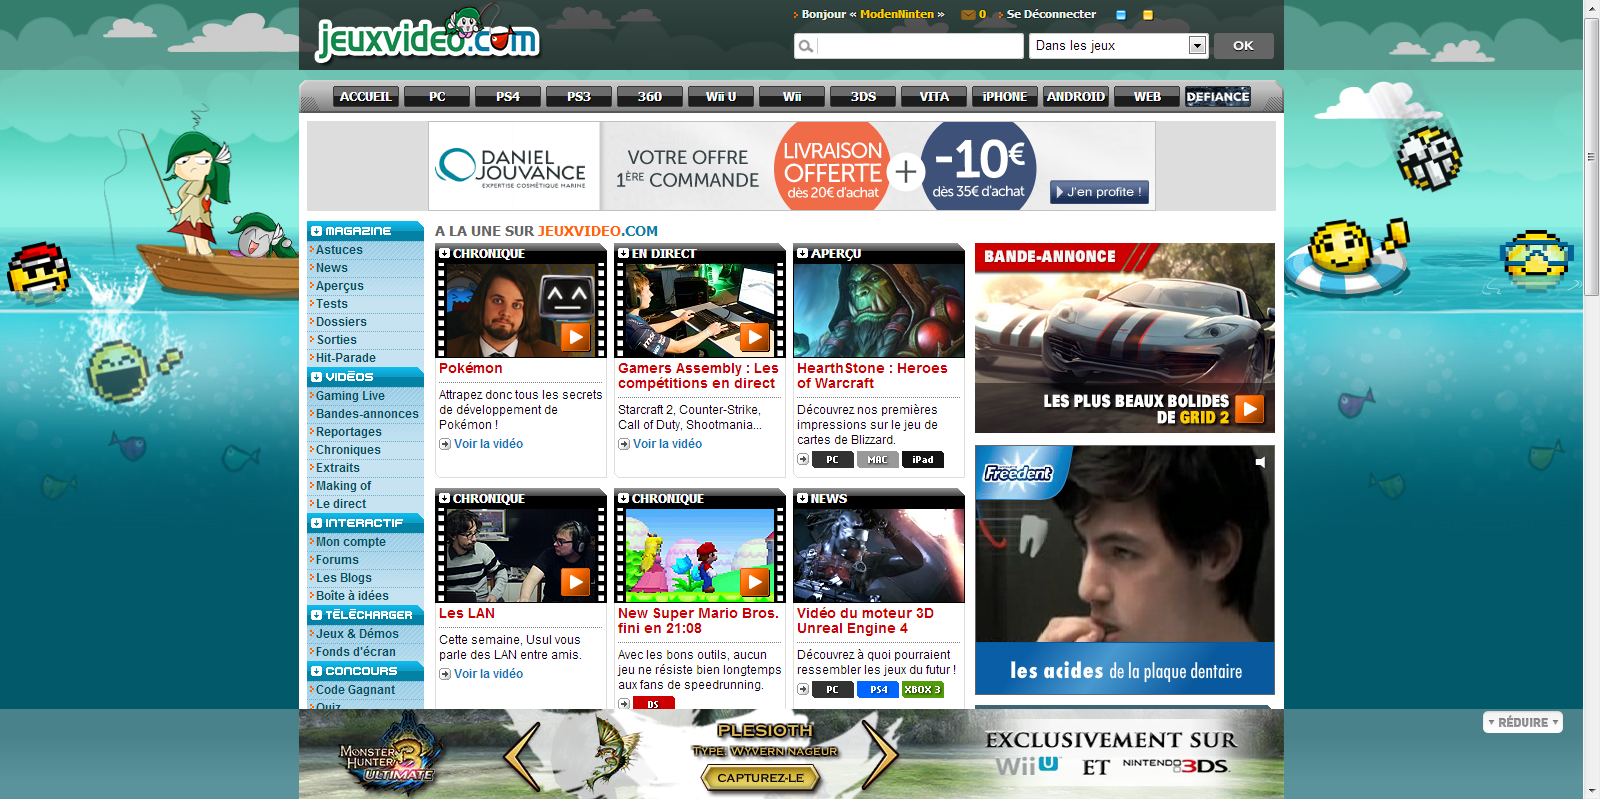Click the CAPTUREZ-LE button
The image size is (1600, 799).
click(760, 778)
